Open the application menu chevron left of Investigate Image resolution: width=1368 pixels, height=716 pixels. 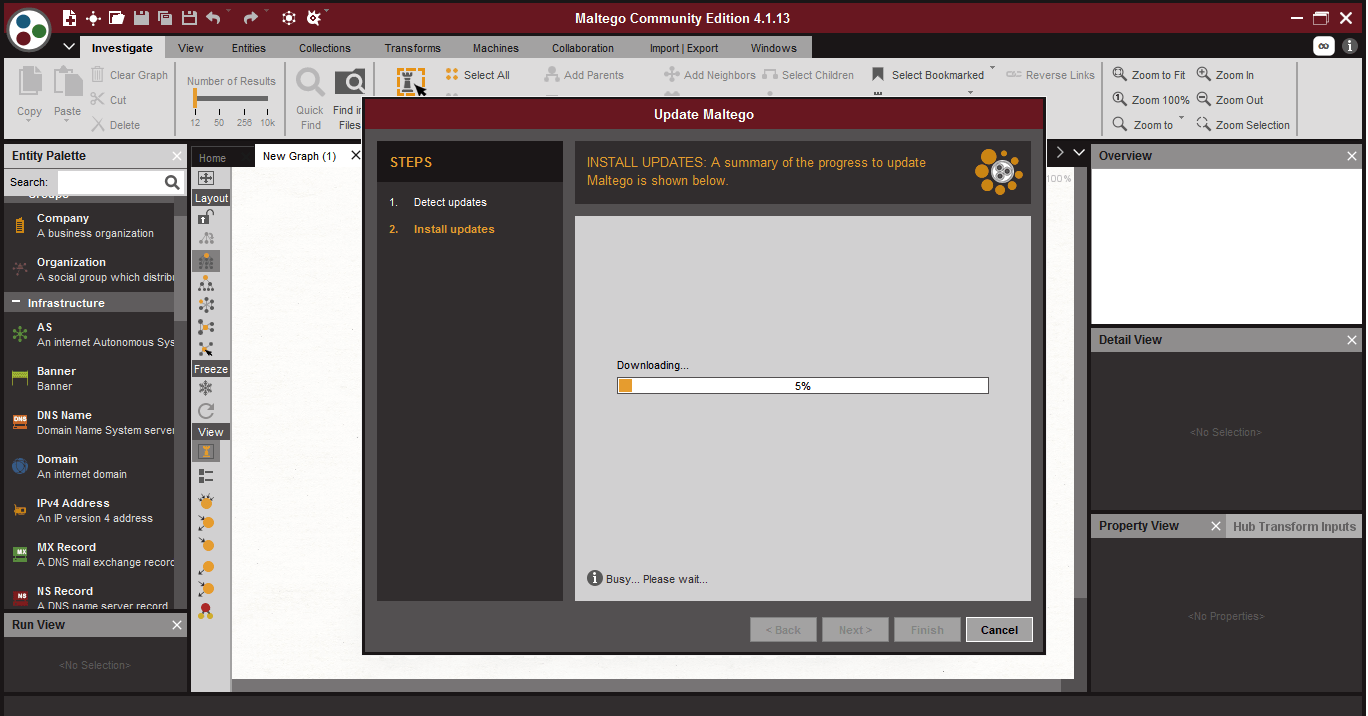click(69, 47)
